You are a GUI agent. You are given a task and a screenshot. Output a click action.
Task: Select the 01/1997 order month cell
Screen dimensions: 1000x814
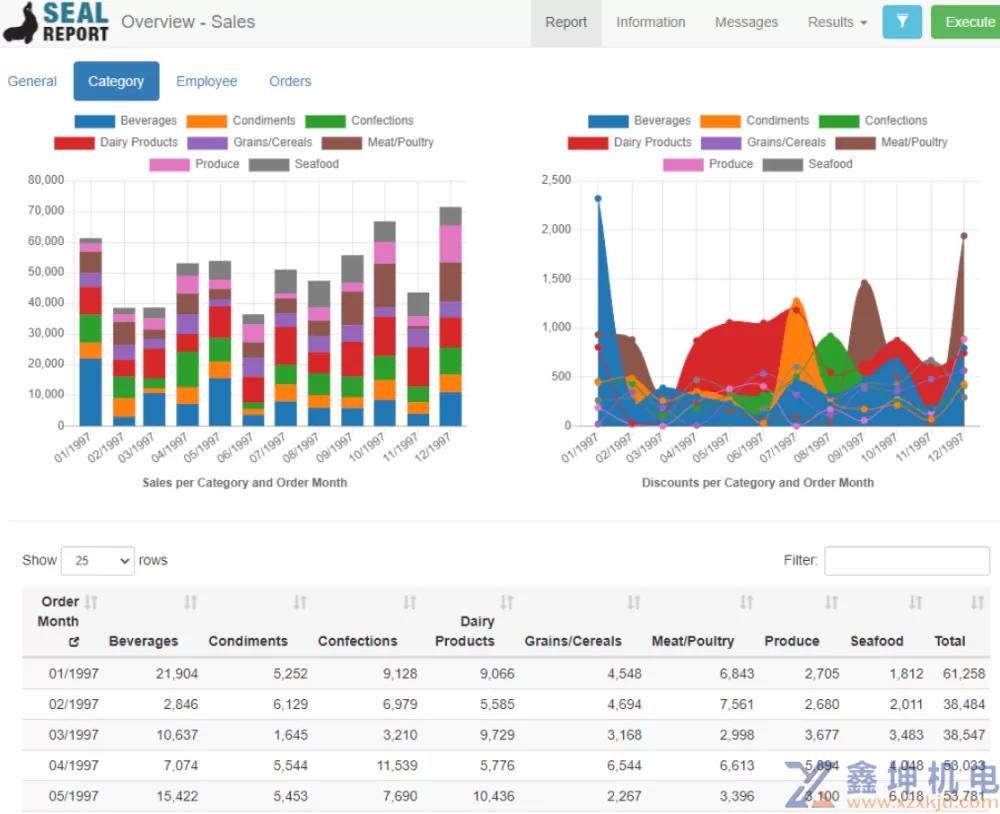(x=73, y=674)
